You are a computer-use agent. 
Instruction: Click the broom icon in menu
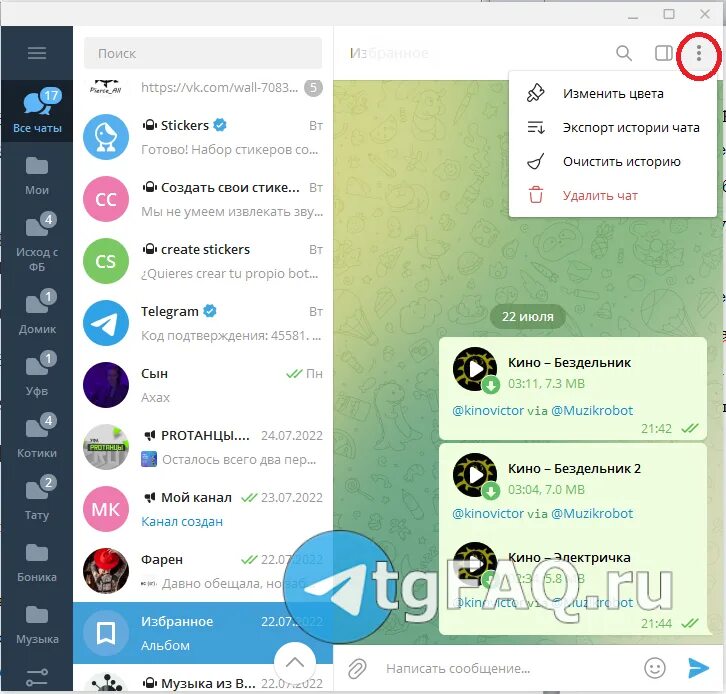[x=536, y=161]
